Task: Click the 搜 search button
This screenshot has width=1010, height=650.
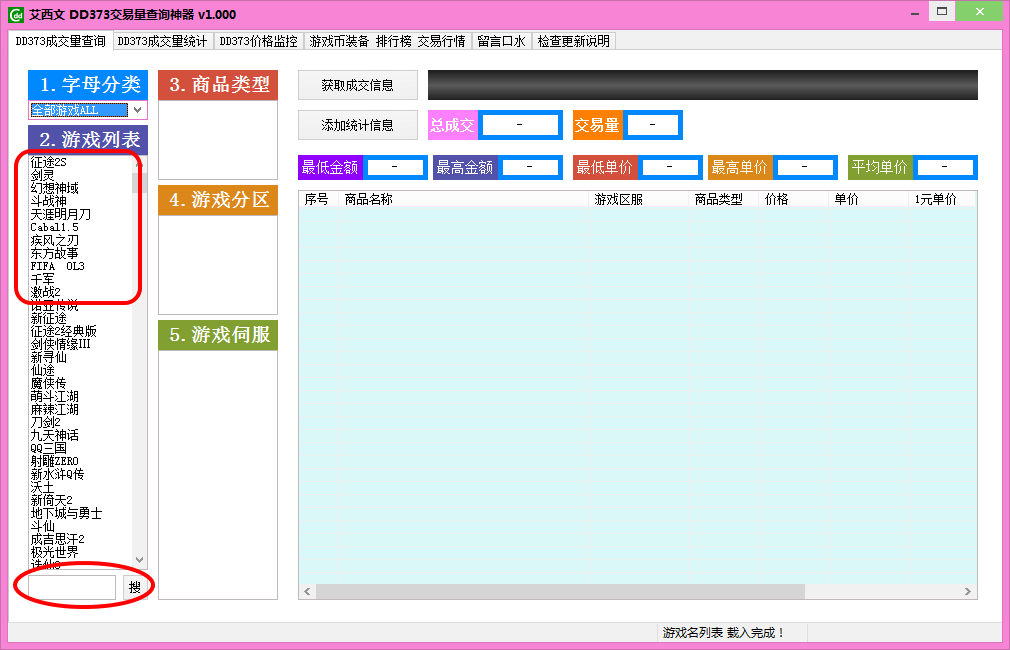Action: coord(135,587)
